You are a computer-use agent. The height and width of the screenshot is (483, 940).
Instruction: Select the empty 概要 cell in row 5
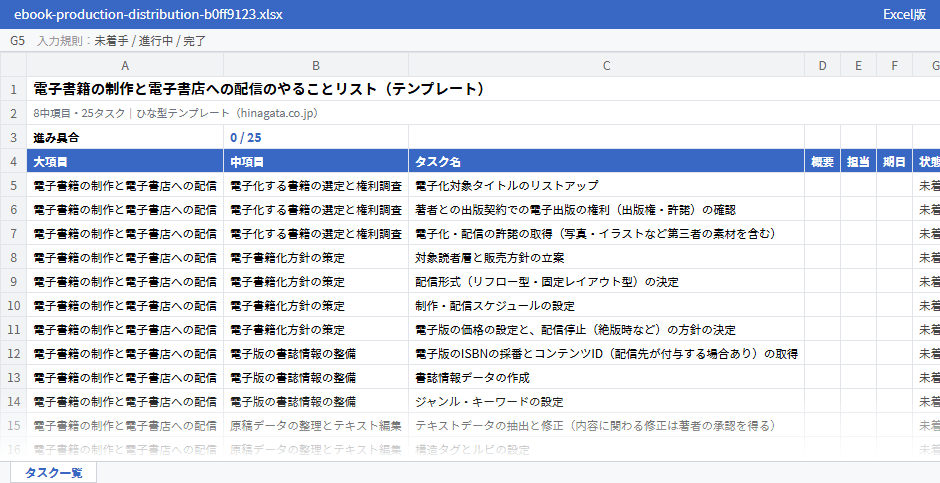(822, 185)
